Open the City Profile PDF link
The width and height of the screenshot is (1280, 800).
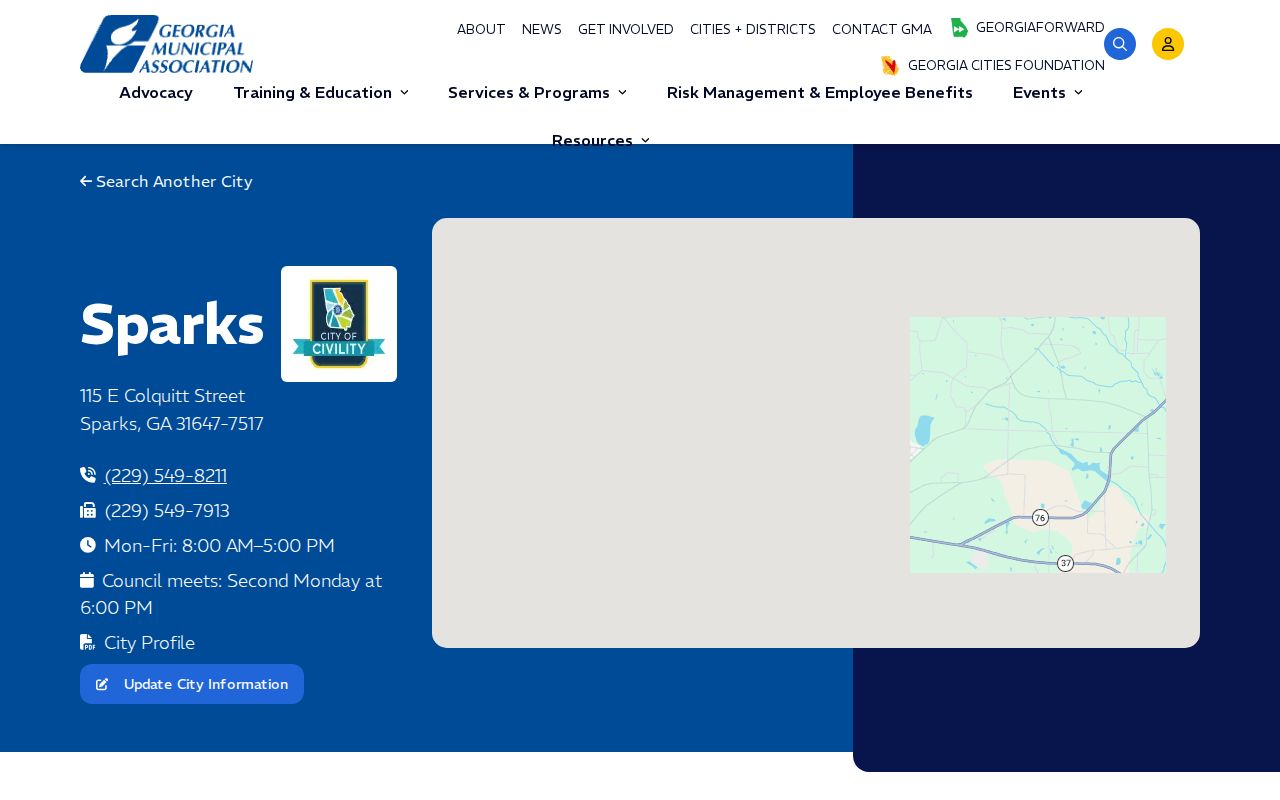[x=150, y=642]
